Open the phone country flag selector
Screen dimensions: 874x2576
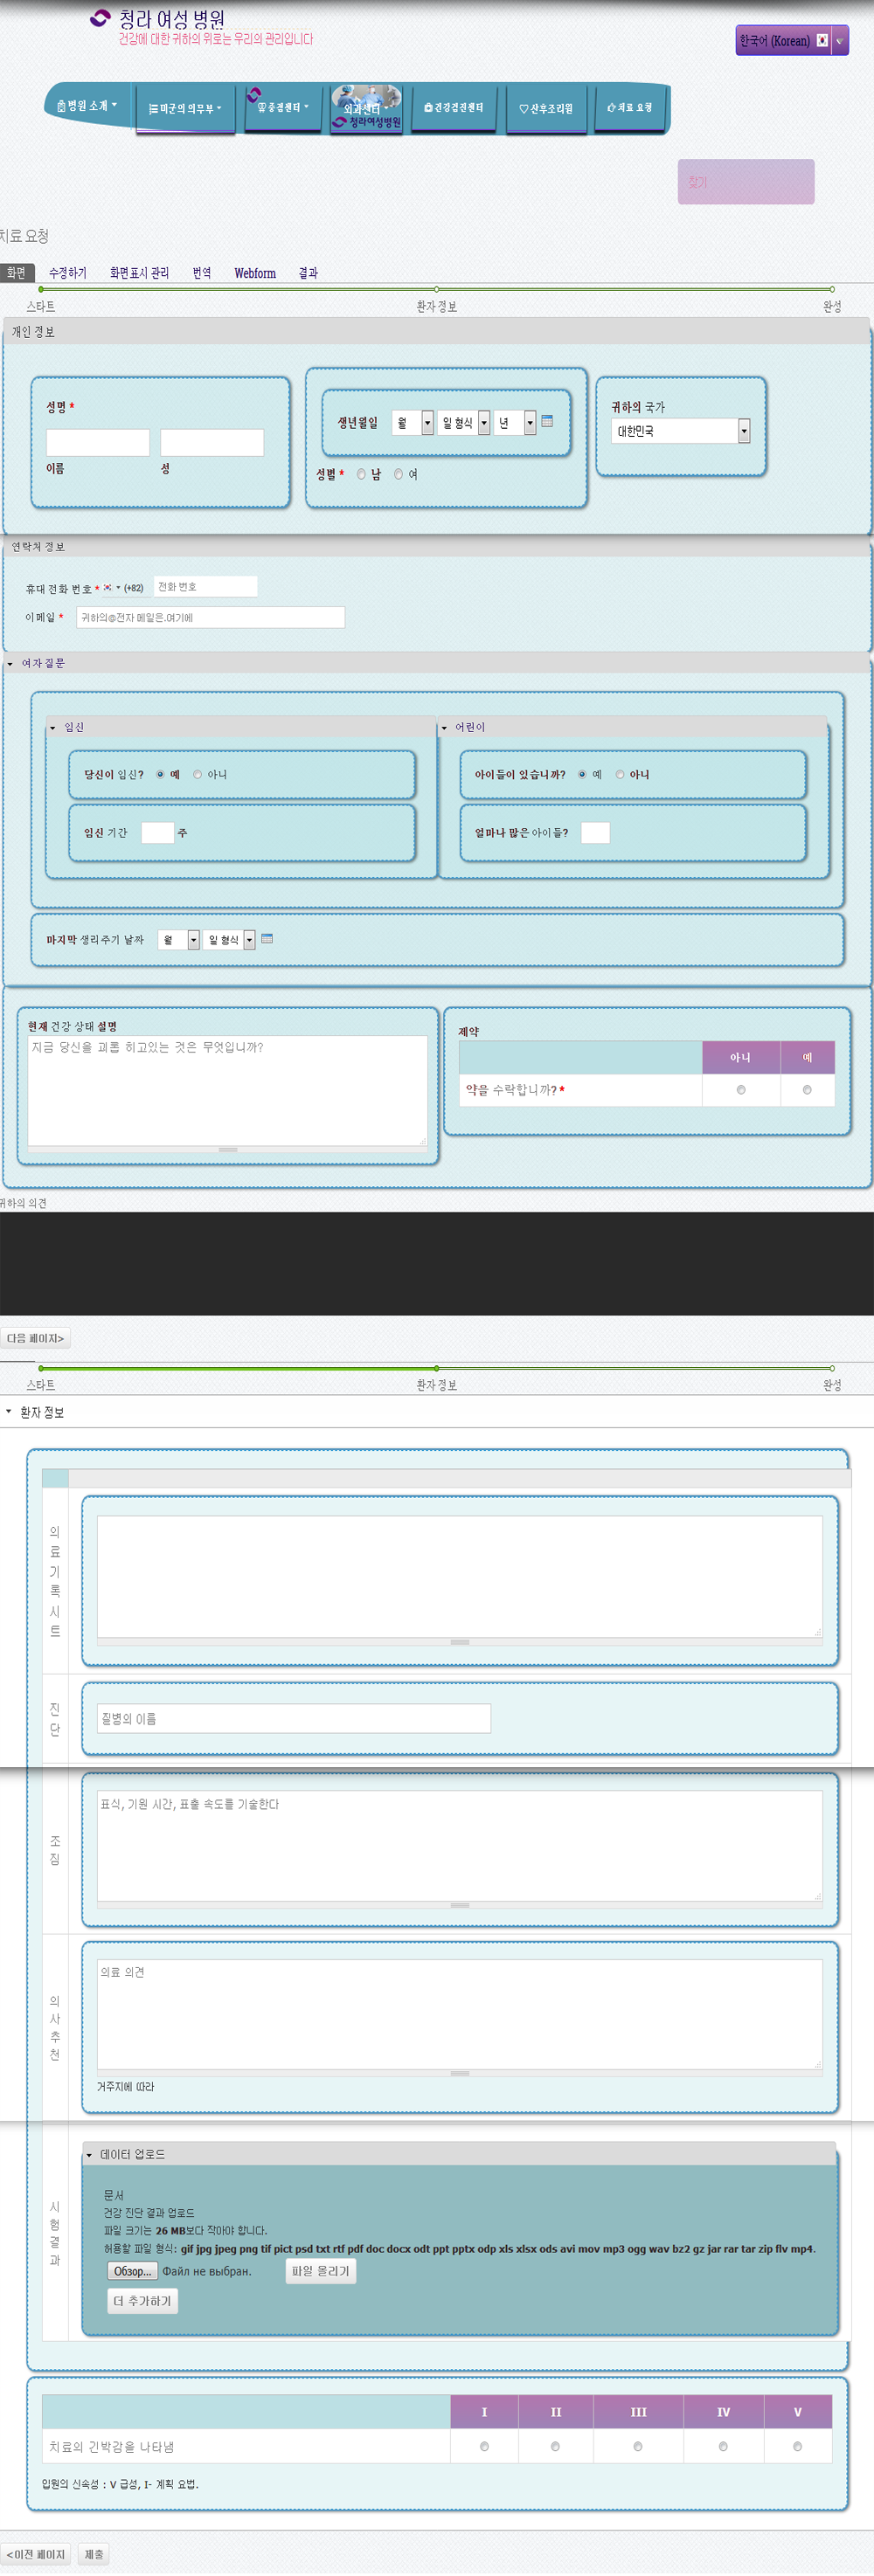pos(111,588)
